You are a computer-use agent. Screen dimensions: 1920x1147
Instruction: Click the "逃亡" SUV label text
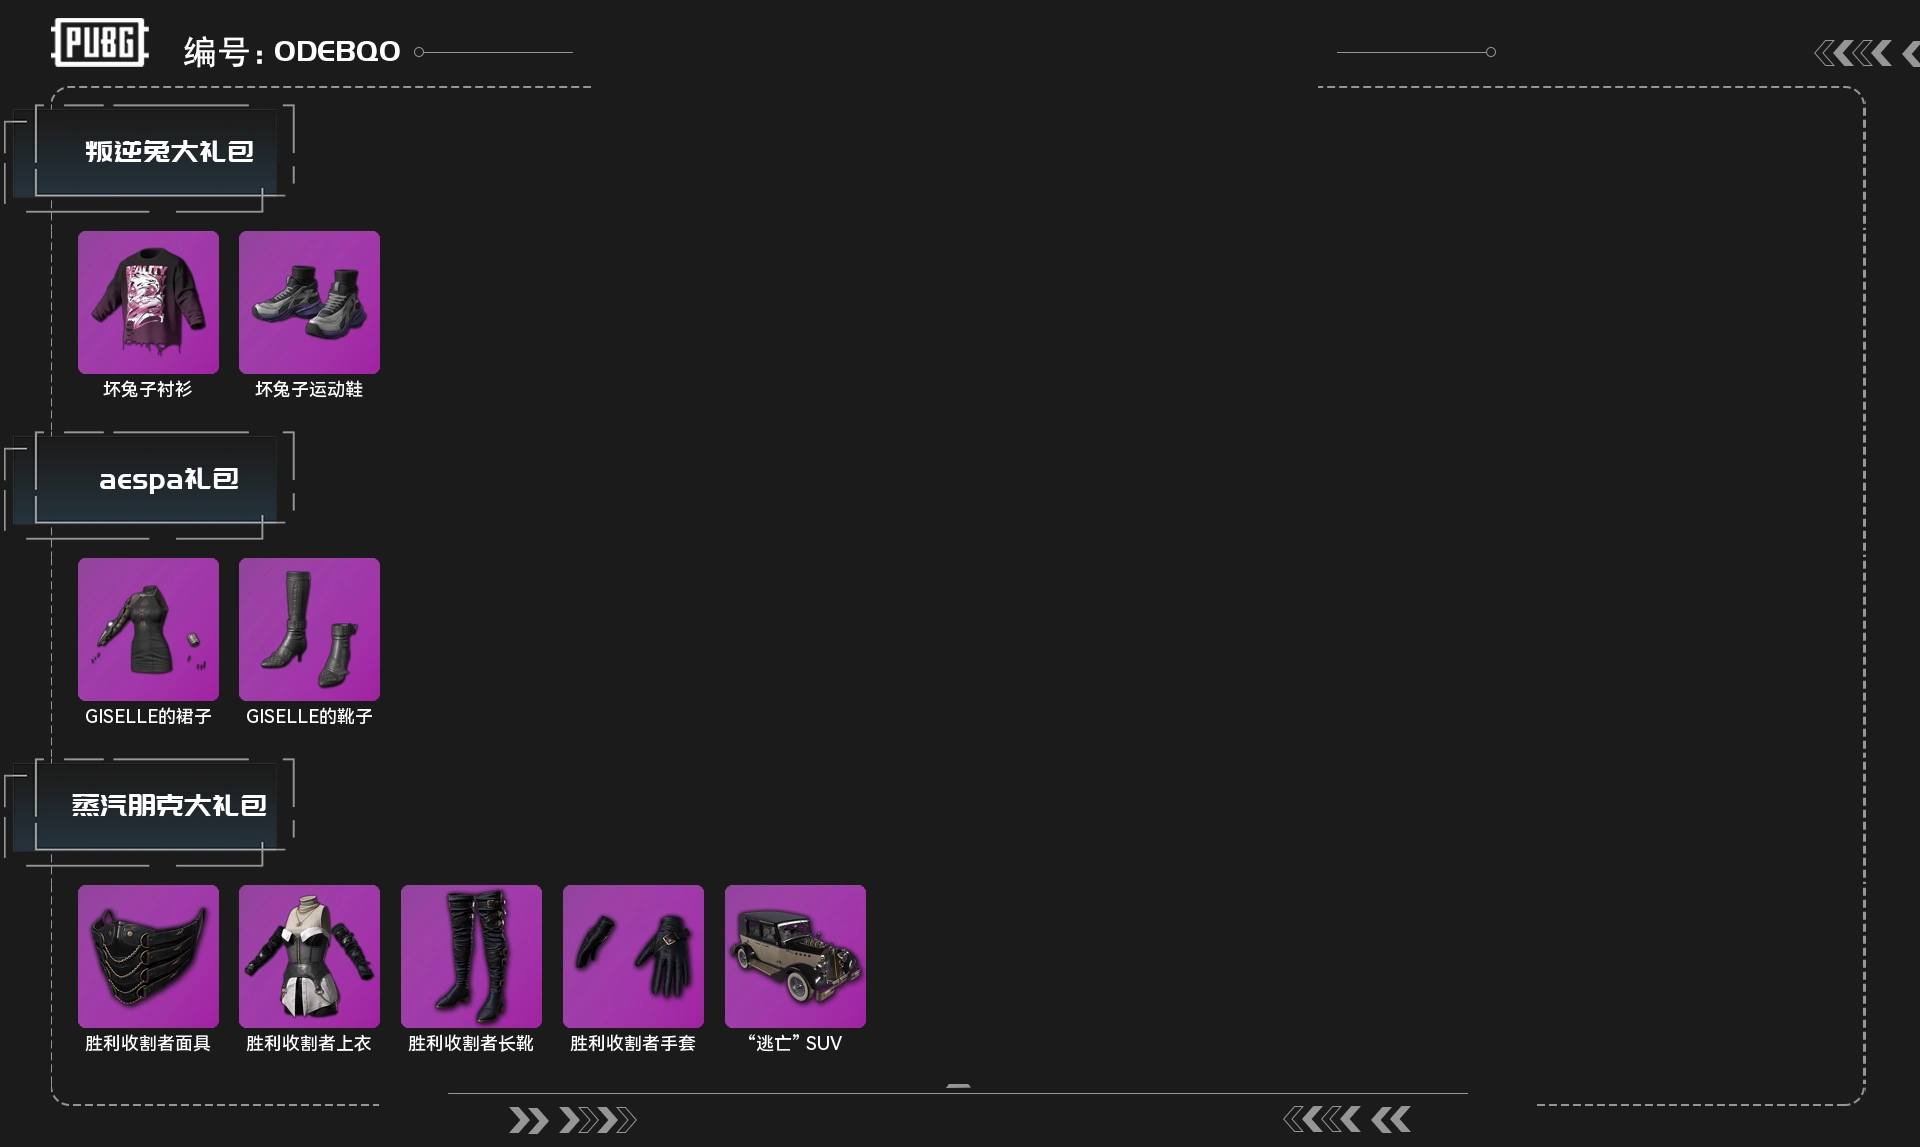[795, 1043]
